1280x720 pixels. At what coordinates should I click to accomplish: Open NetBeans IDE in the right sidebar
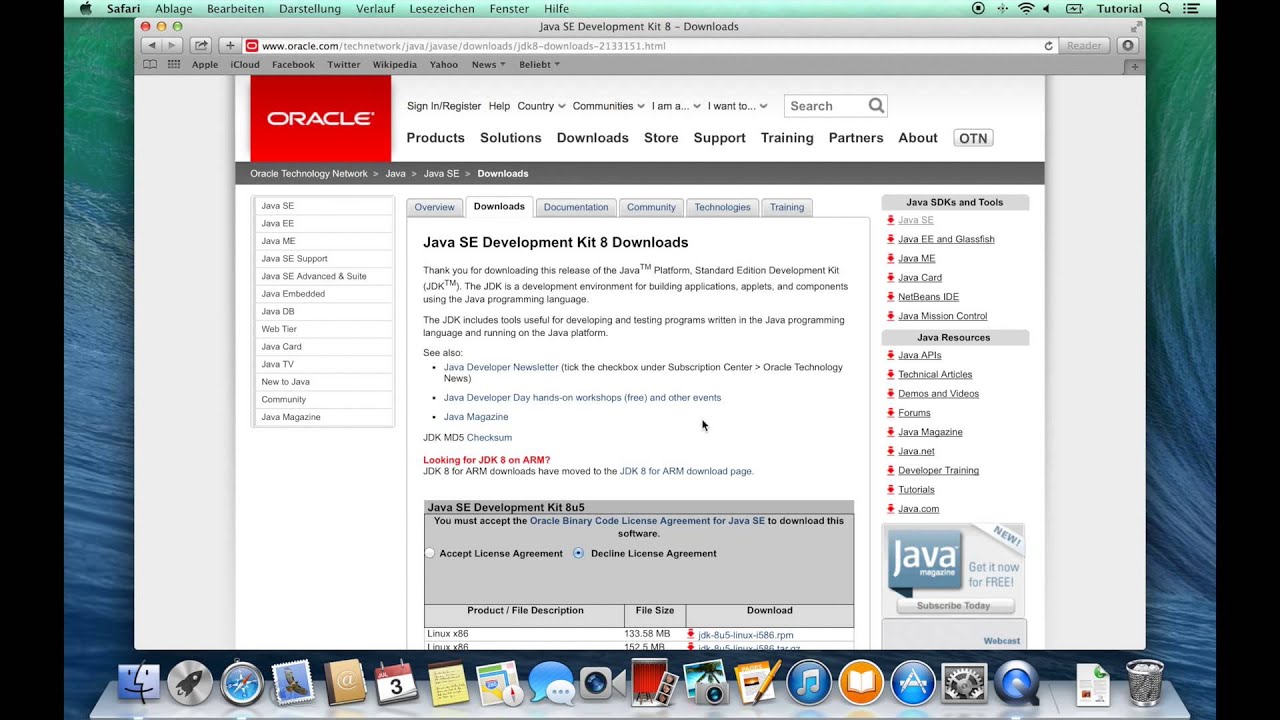[x=928, y=297]
